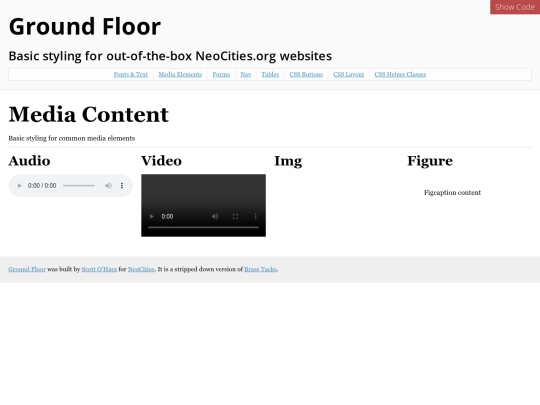Click the Figcaption content text
Viewport: 540px width, 405px height.
coord(452,193)
